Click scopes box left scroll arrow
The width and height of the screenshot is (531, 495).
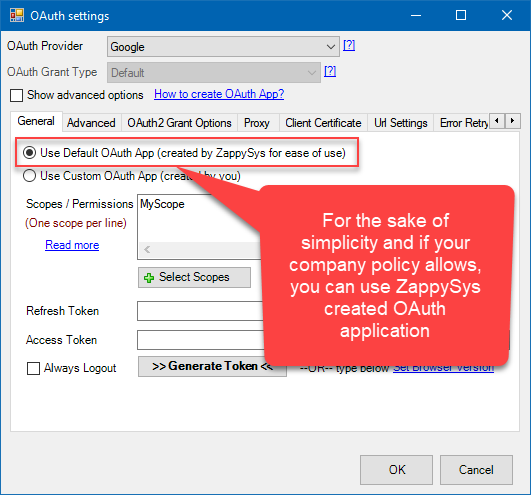pos(147,250)
